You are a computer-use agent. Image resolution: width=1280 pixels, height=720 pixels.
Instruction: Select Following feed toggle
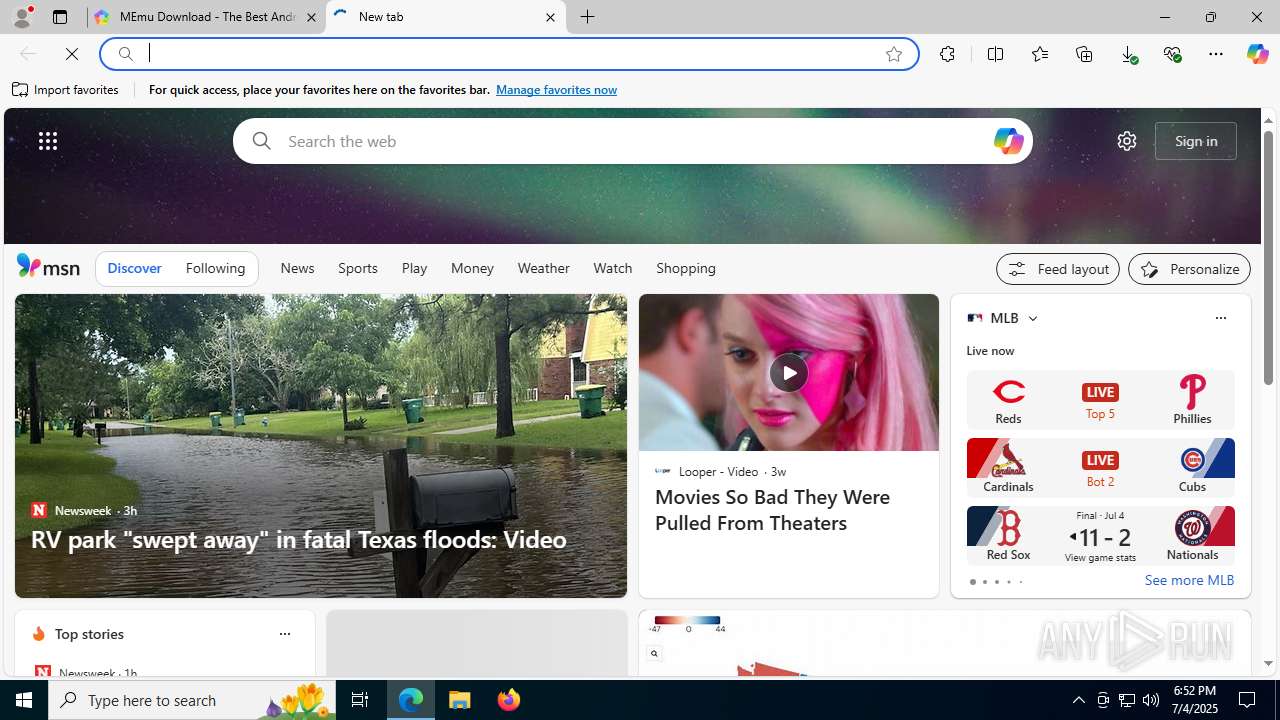(x=215, y=268)
